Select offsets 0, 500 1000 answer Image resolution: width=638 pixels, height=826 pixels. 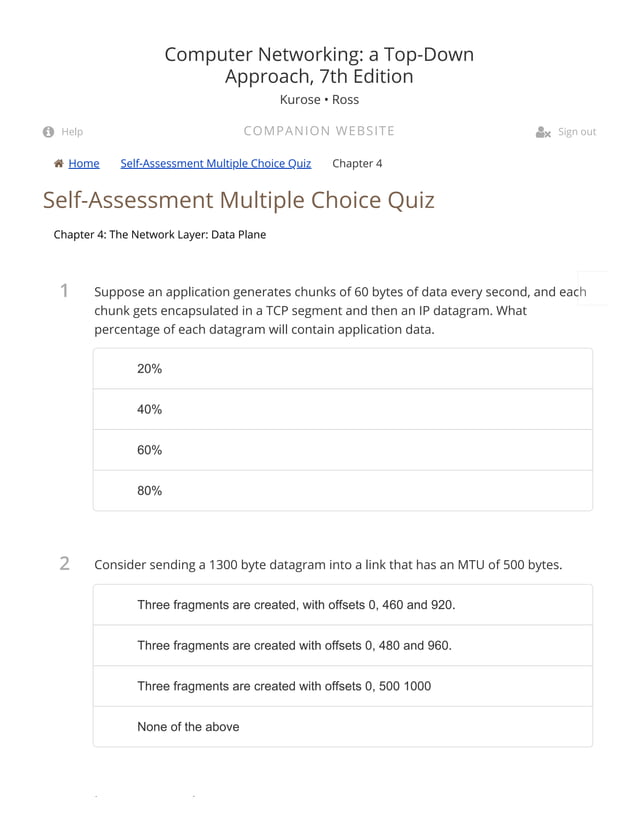(342, 686)
